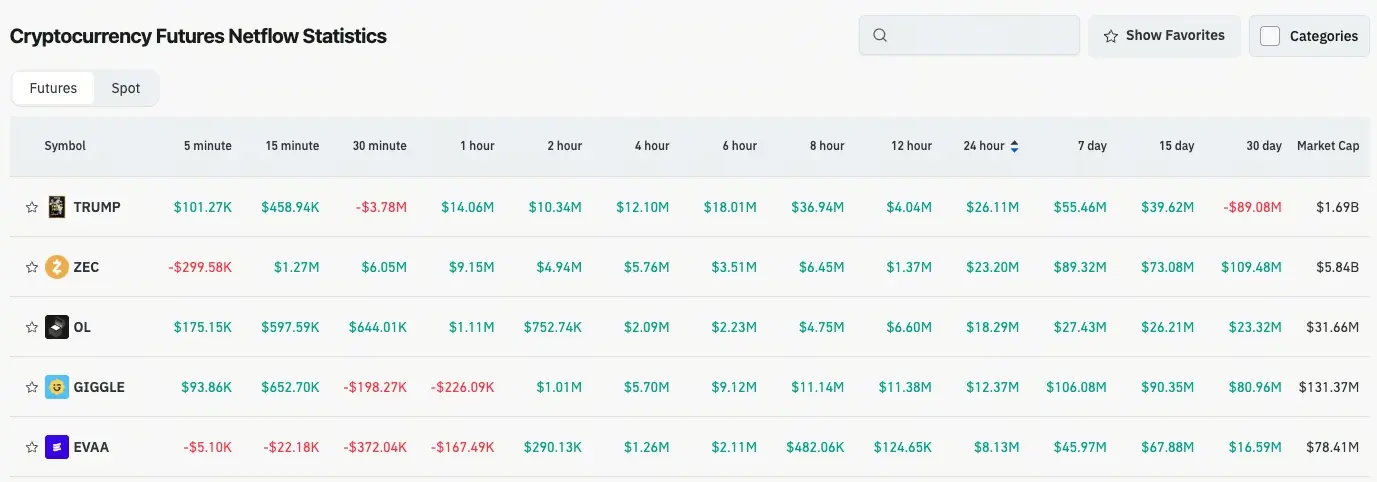Image resolution: width=1377 pixels, height=482 pixels.
Task: Favorite TRUMP with its star icon
Action: [x=32, y=207]
